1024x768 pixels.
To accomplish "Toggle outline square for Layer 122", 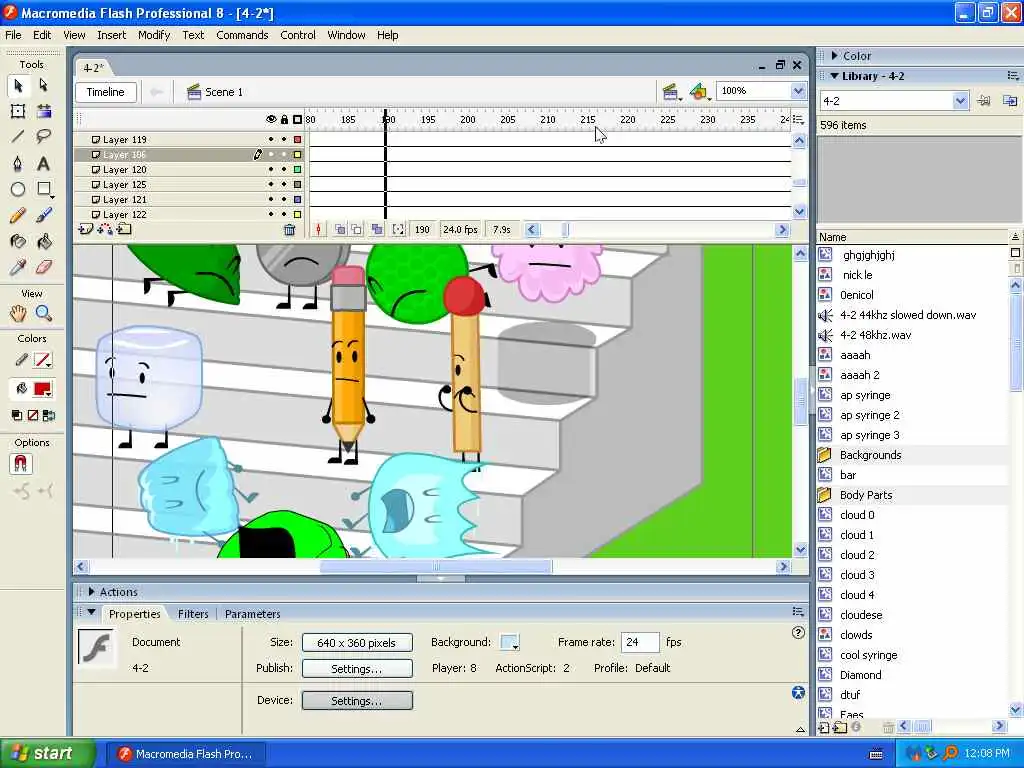I will click(x=297, y=215).
